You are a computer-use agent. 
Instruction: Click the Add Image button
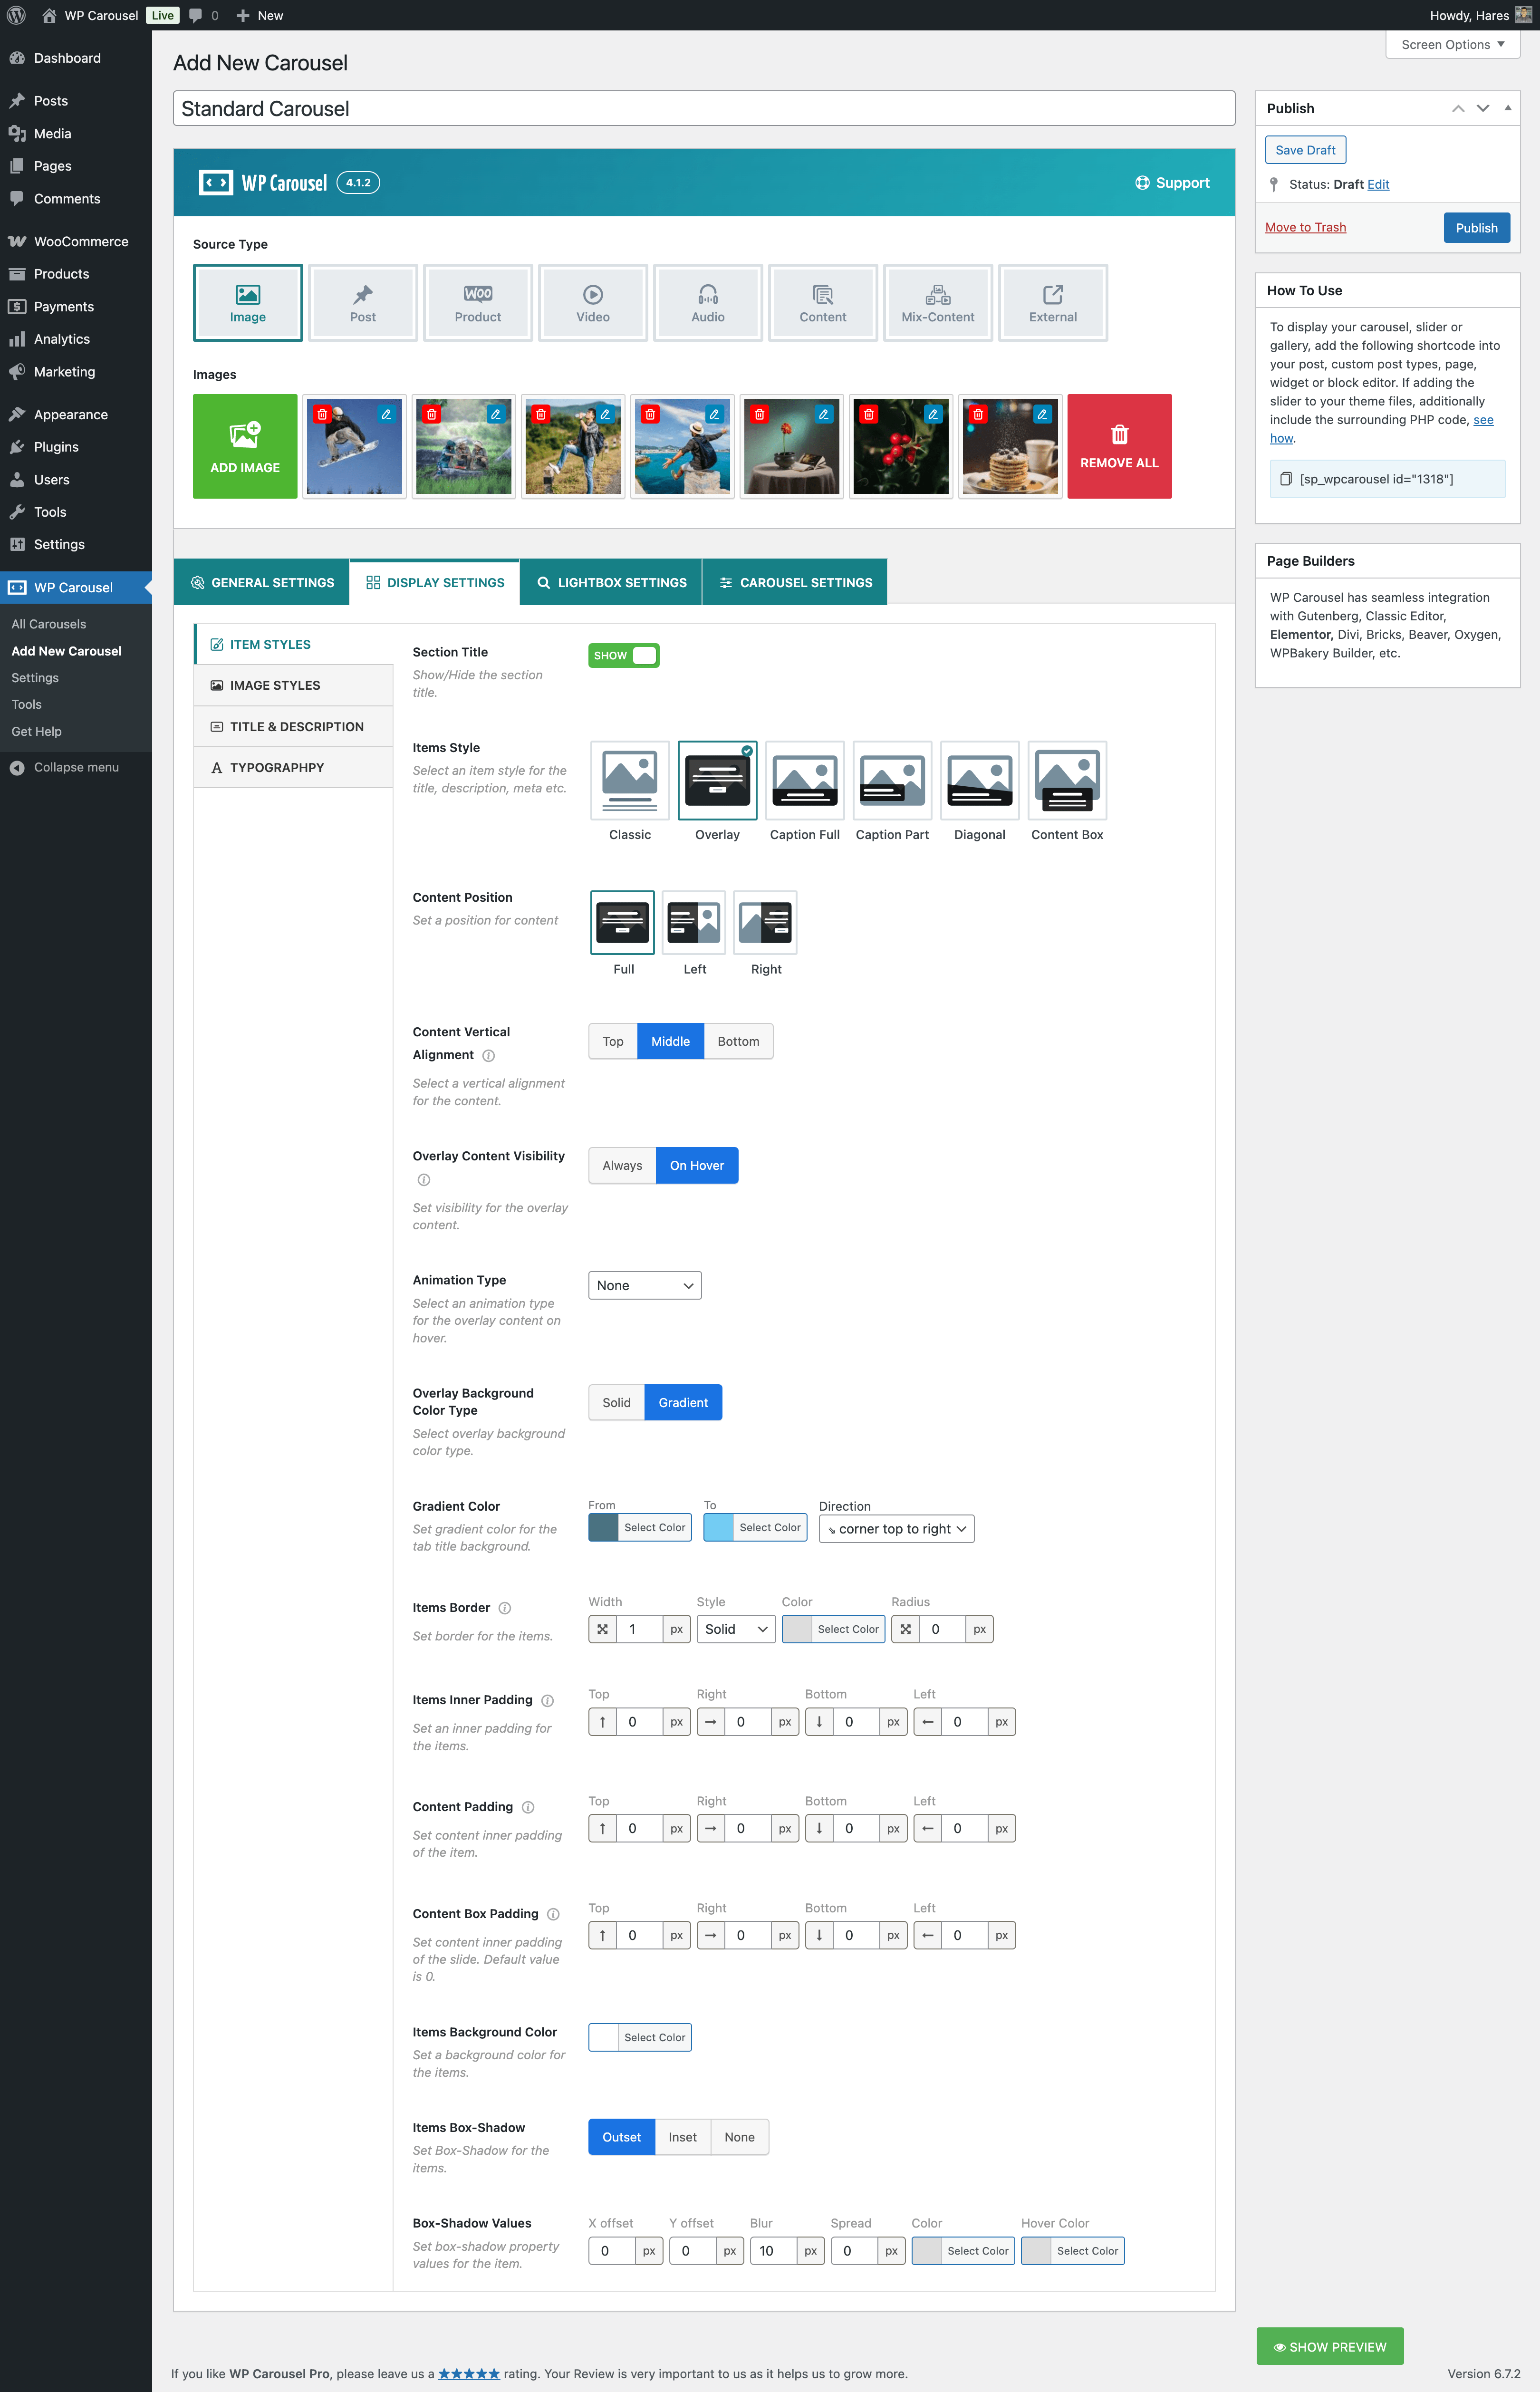coord(245,446)
